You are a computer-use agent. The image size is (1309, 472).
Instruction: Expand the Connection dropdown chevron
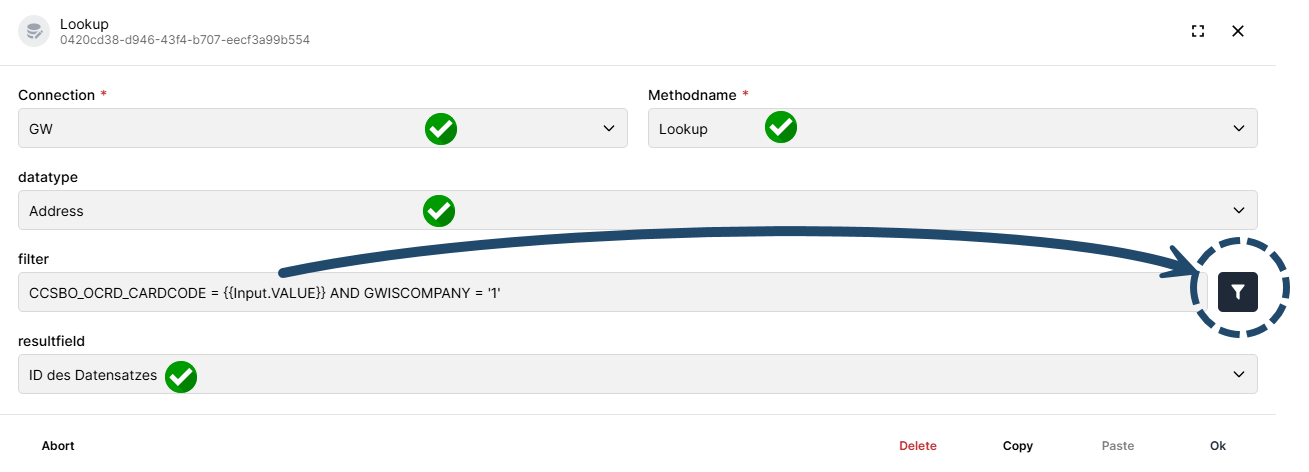610,128
